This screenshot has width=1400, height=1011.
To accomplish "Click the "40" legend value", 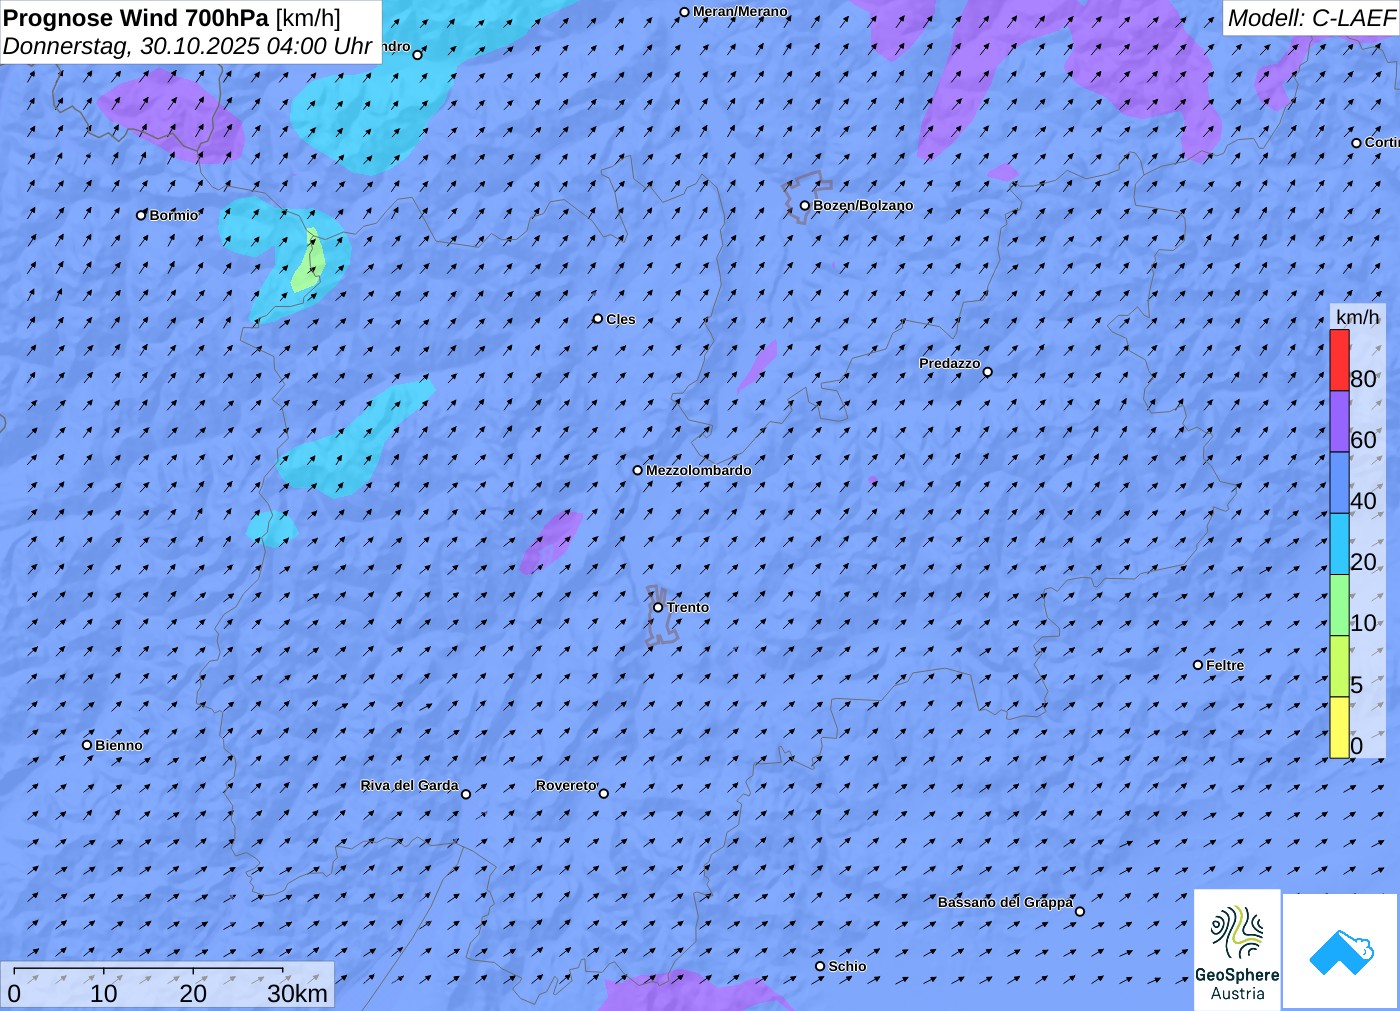I will pyautogui.click(x=1363, y=501).
